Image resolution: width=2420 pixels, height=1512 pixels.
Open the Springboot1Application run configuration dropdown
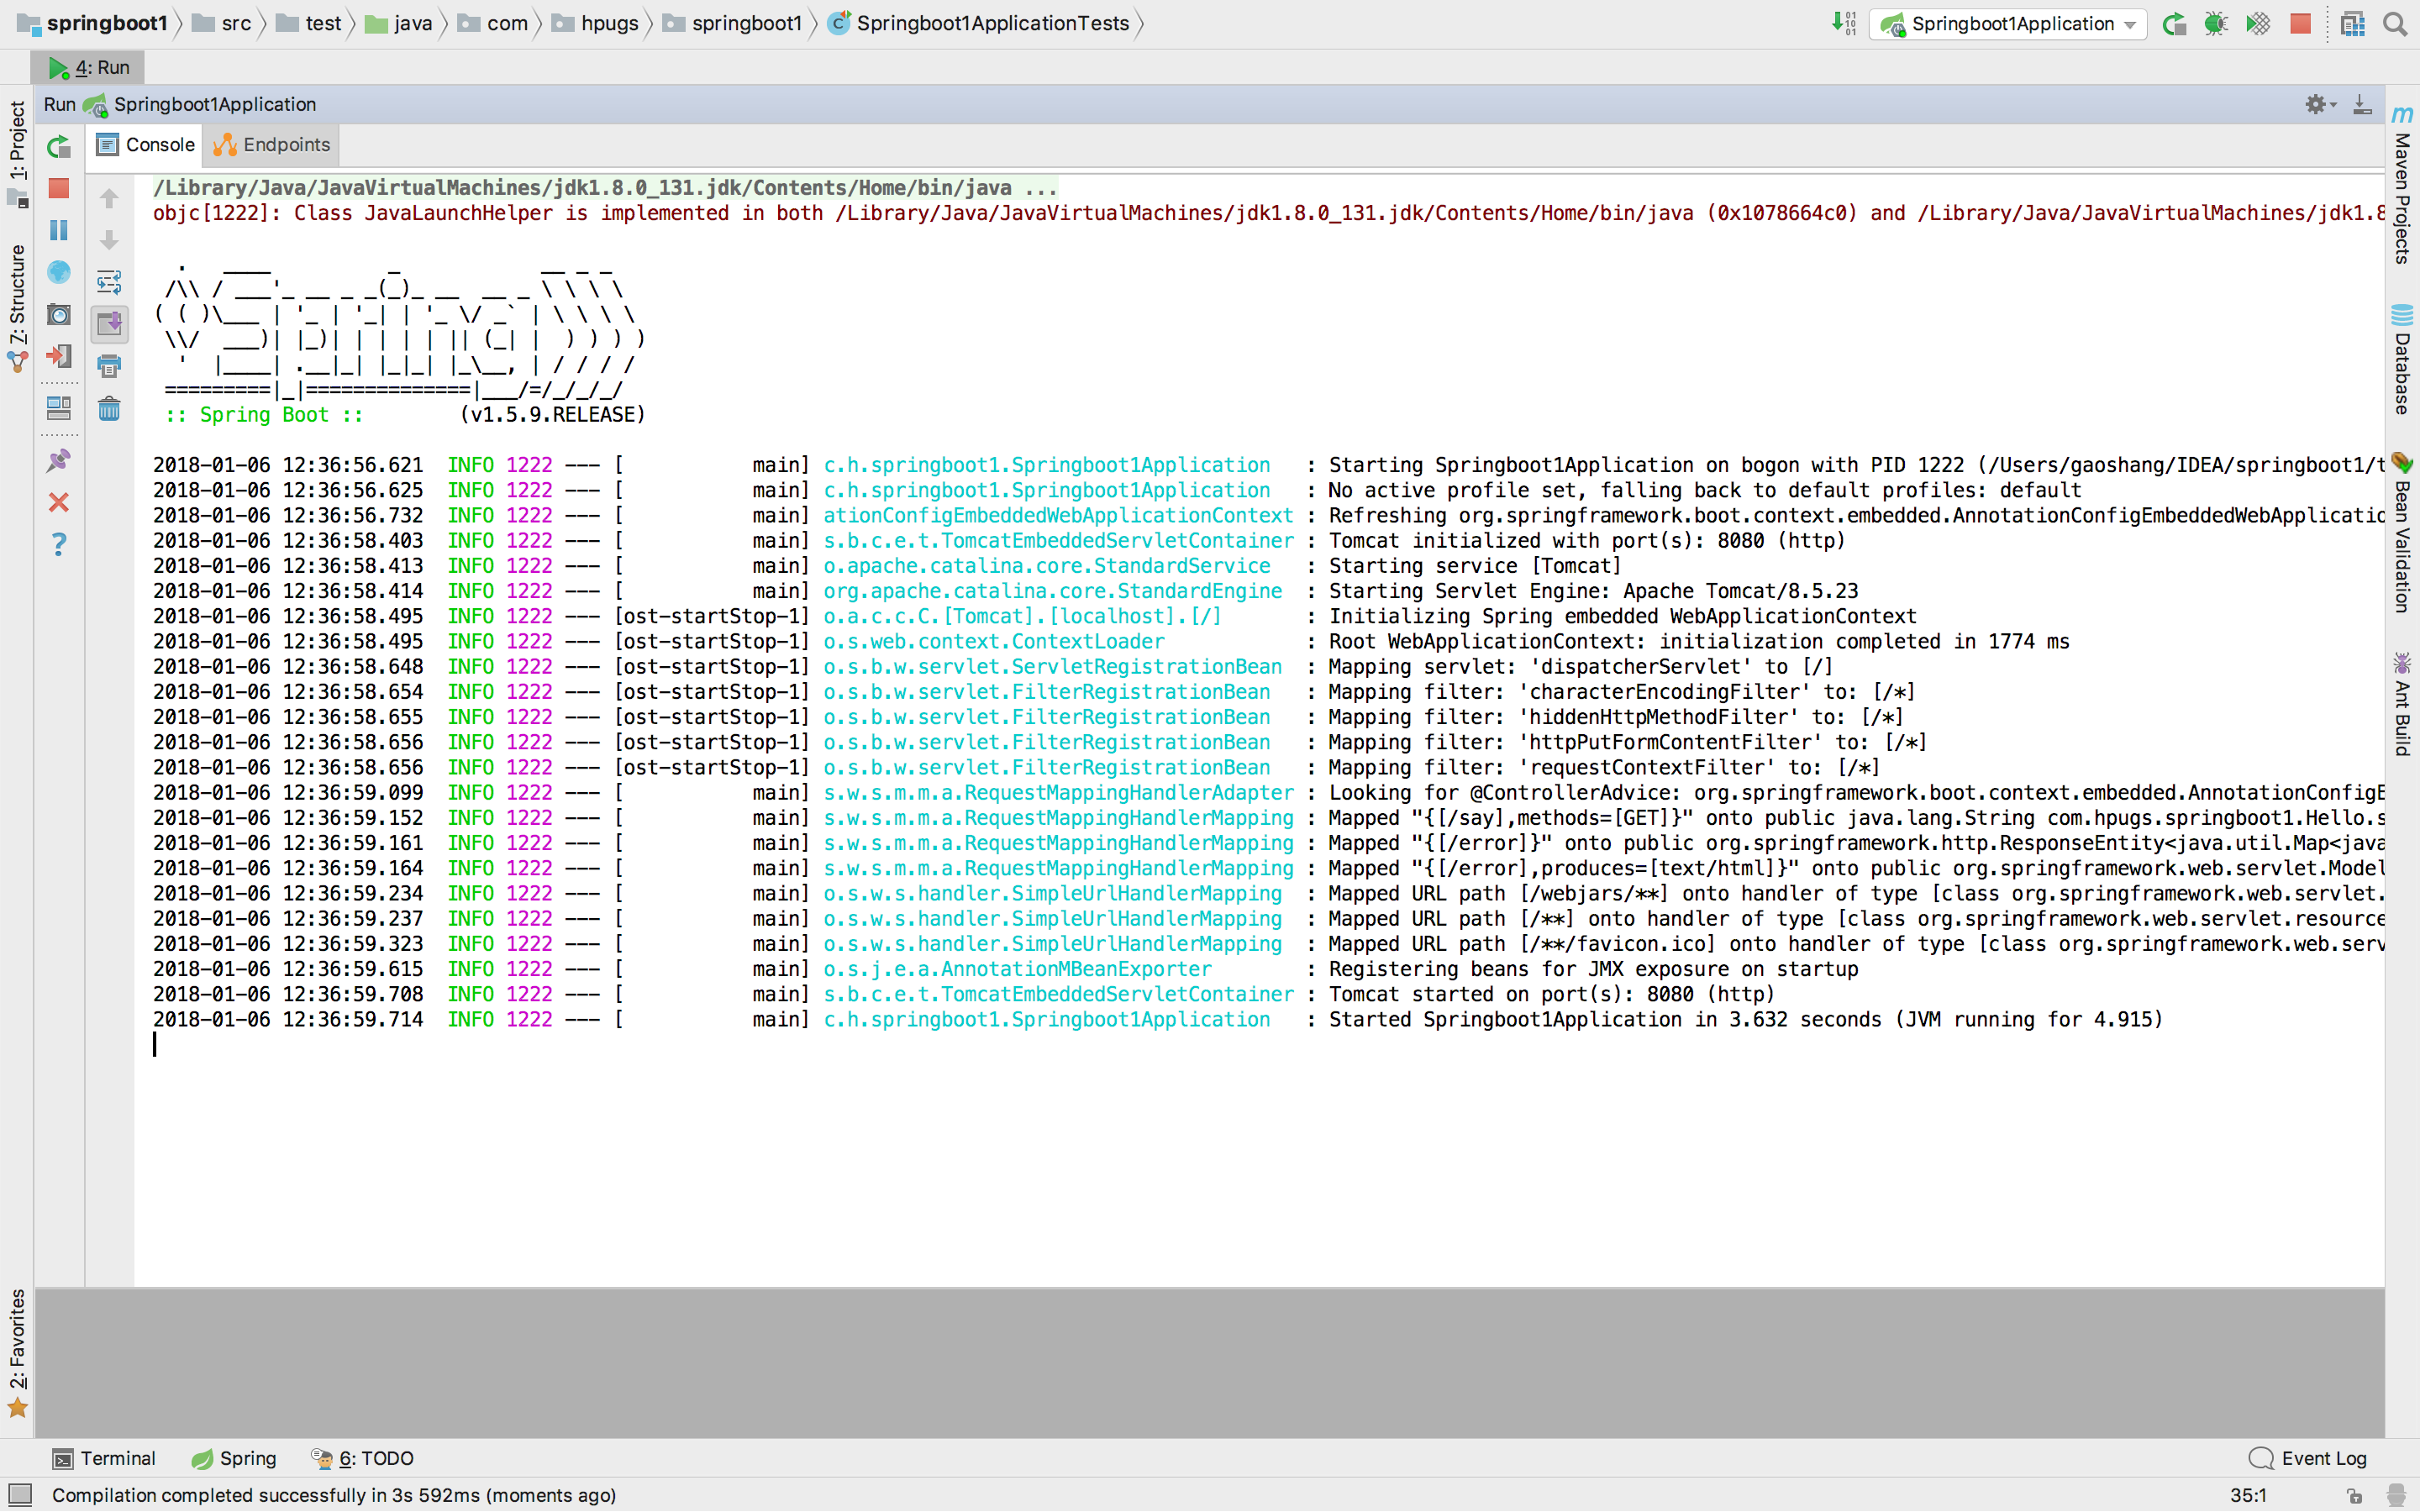(x=2008, y=24)
